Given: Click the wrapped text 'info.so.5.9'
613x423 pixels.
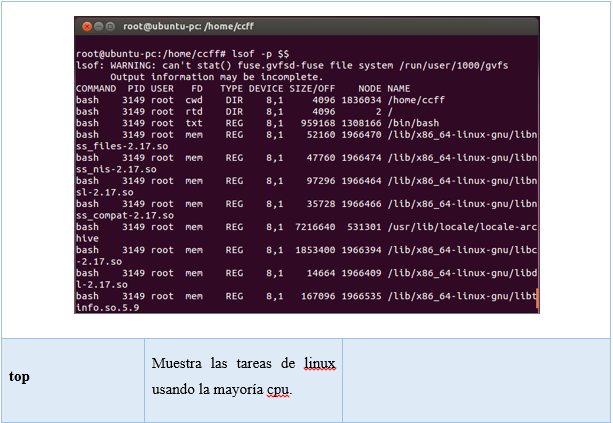Looking at the screenshot, I should coord(108,308).
